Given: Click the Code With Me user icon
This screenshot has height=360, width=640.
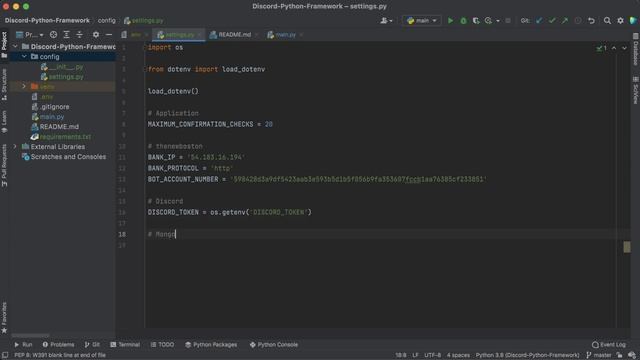Looking at the screenshot, I should 386,20.
